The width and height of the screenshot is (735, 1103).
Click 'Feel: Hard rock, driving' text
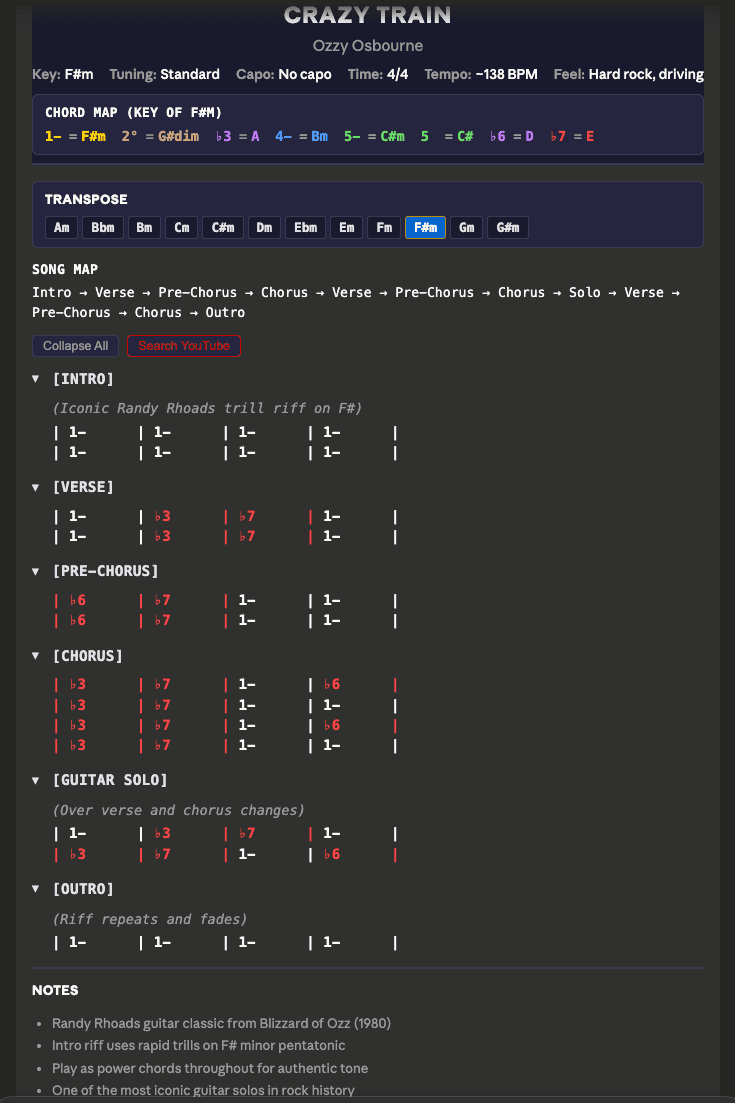click(x=629, y=74)
